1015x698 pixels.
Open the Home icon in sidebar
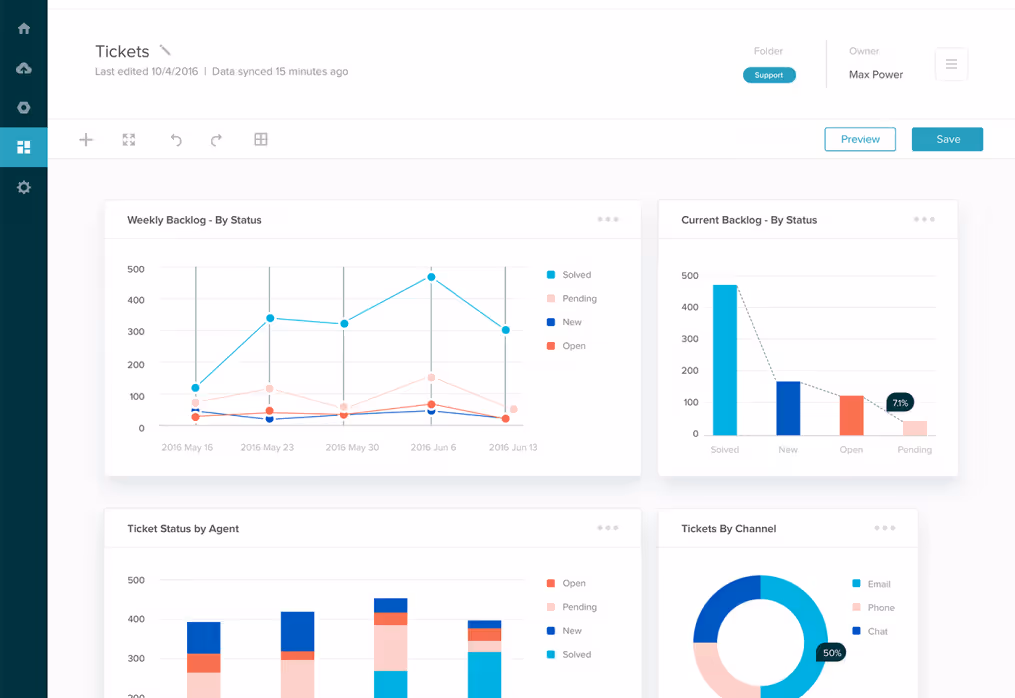pos(24,28)
